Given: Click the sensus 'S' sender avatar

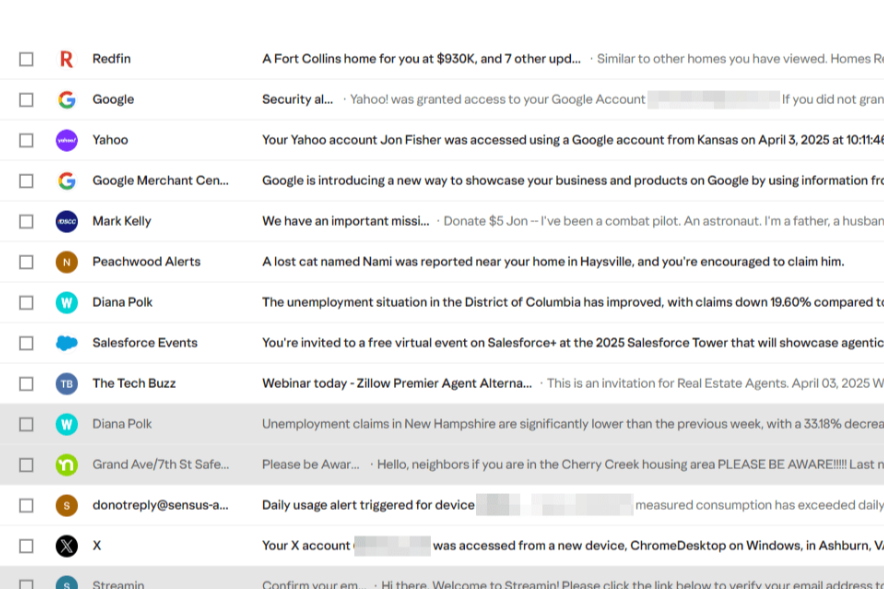Looking at the screenshot, I should (67, 505).
